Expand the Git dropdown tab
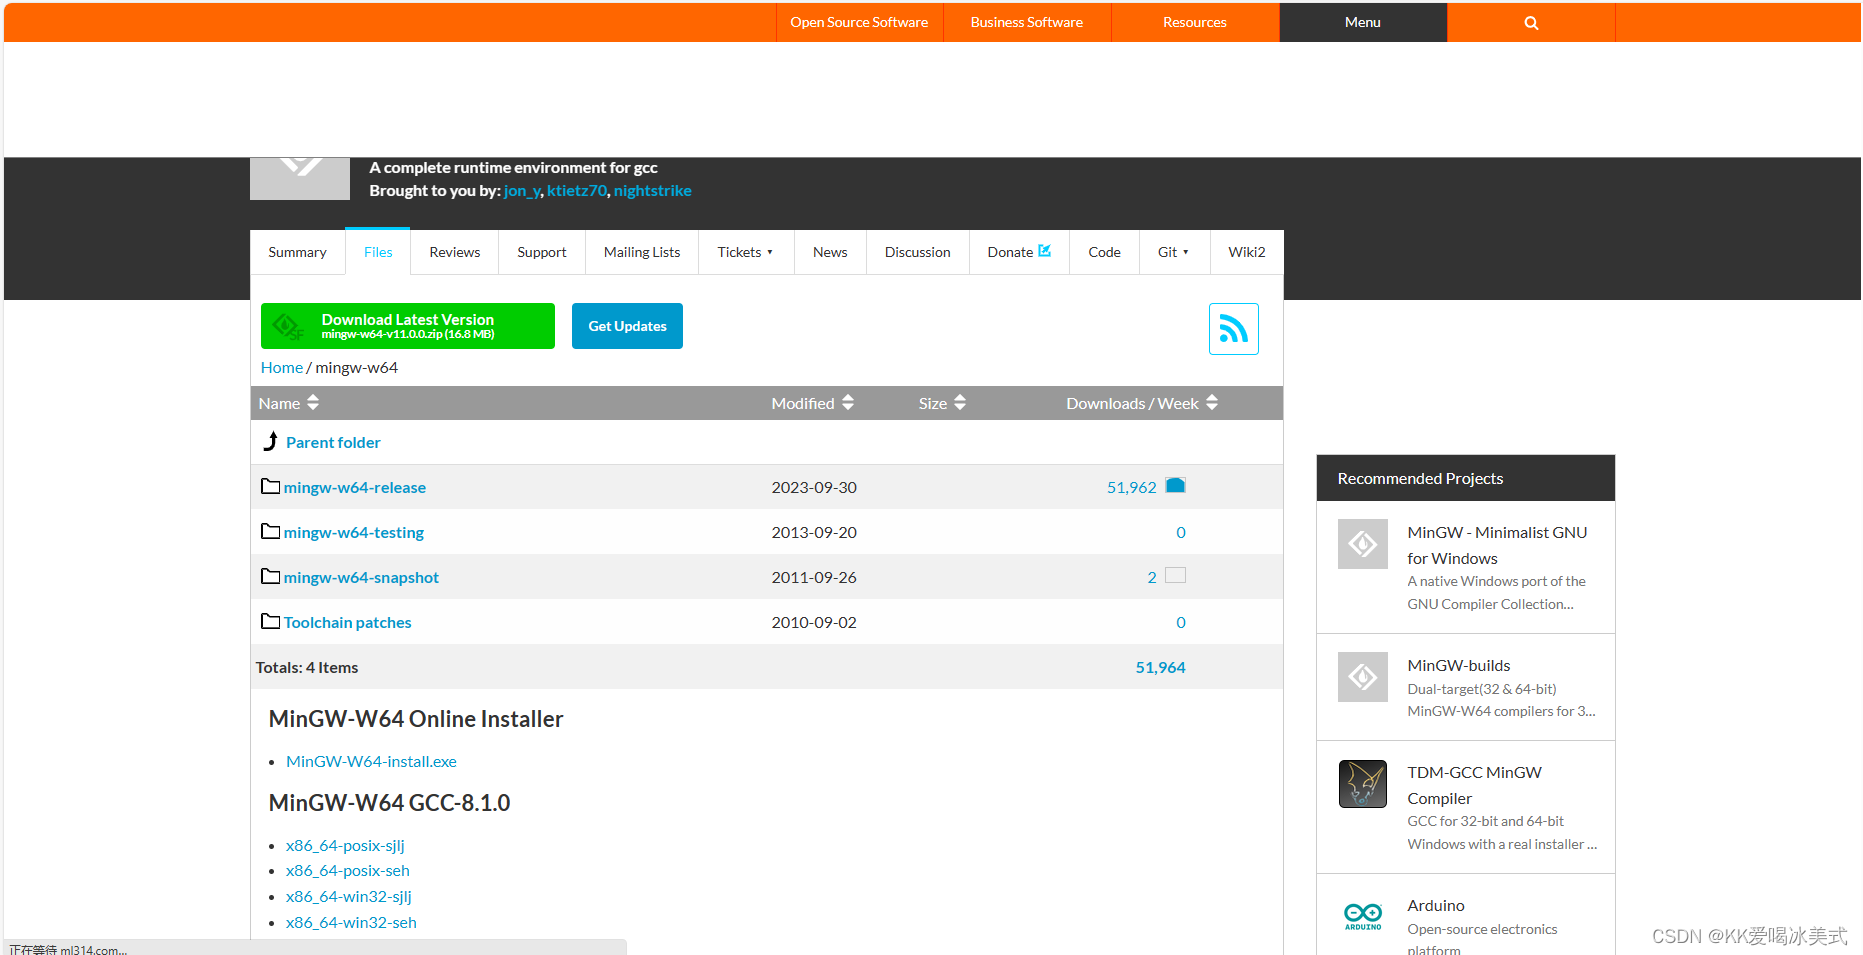 pos(1174,252)
